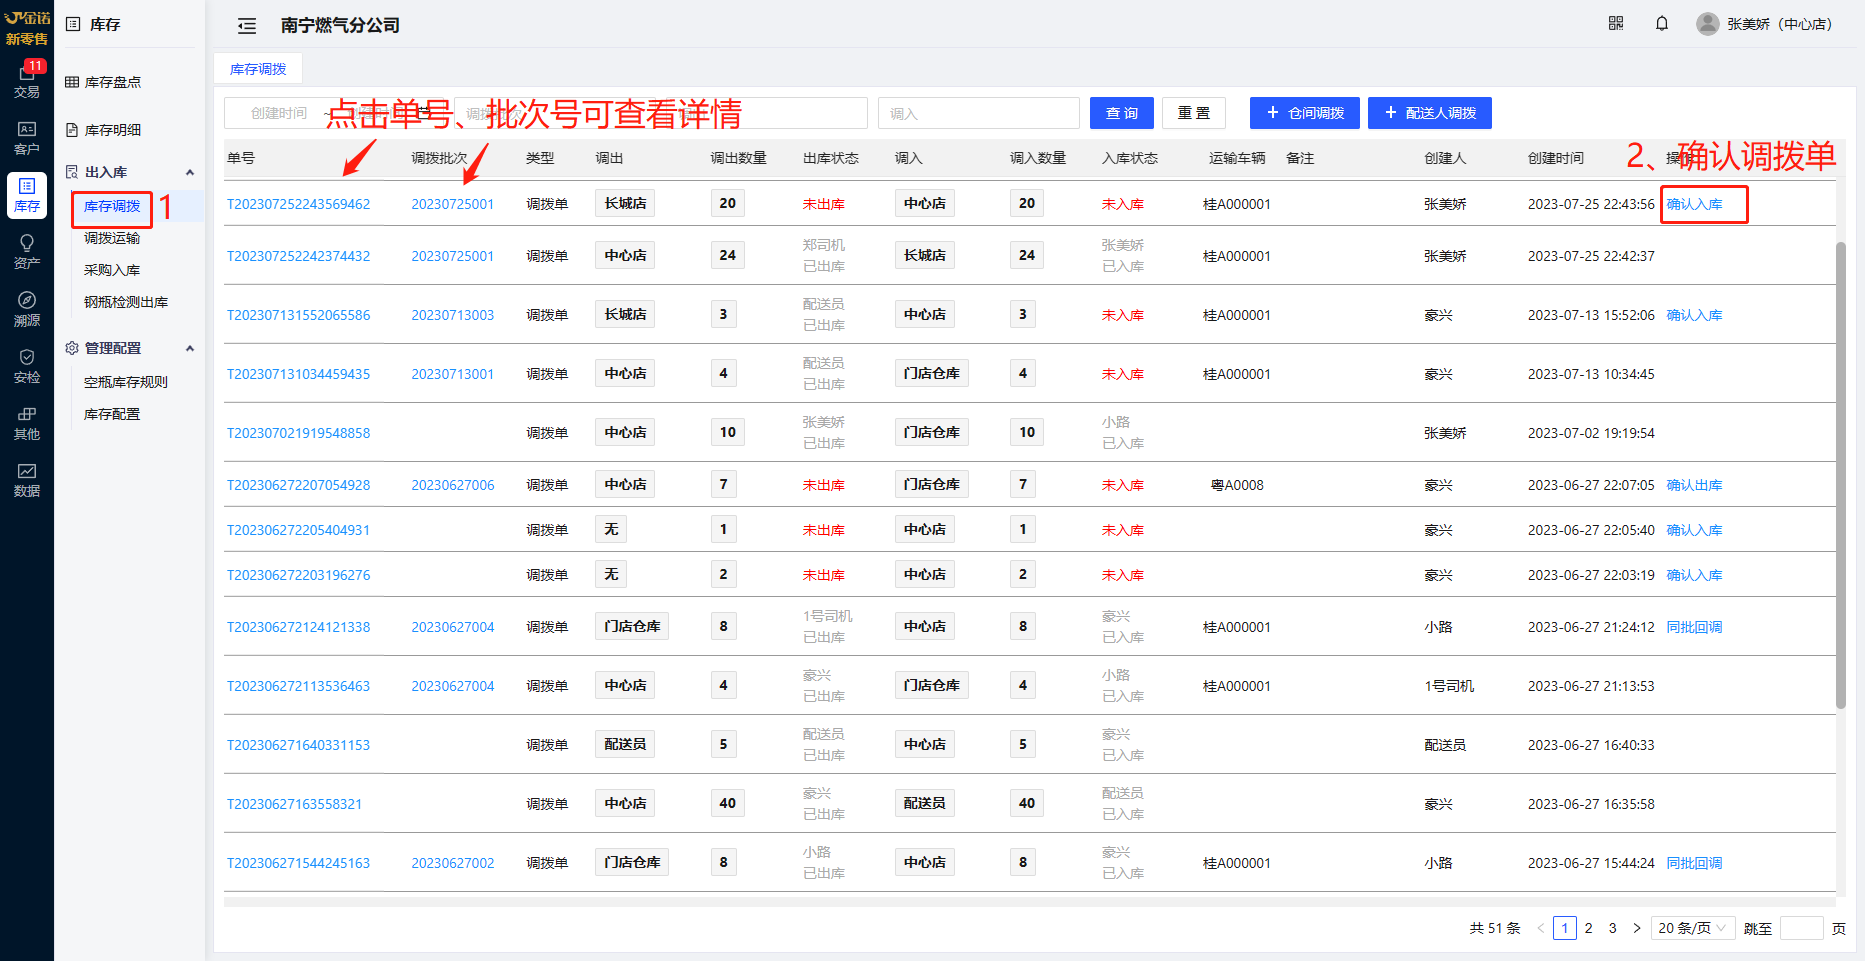The width and height of the screenshot is (1865, 961).
Task: Open order T20230627163558321 details
Action: (x=294, y=804)
